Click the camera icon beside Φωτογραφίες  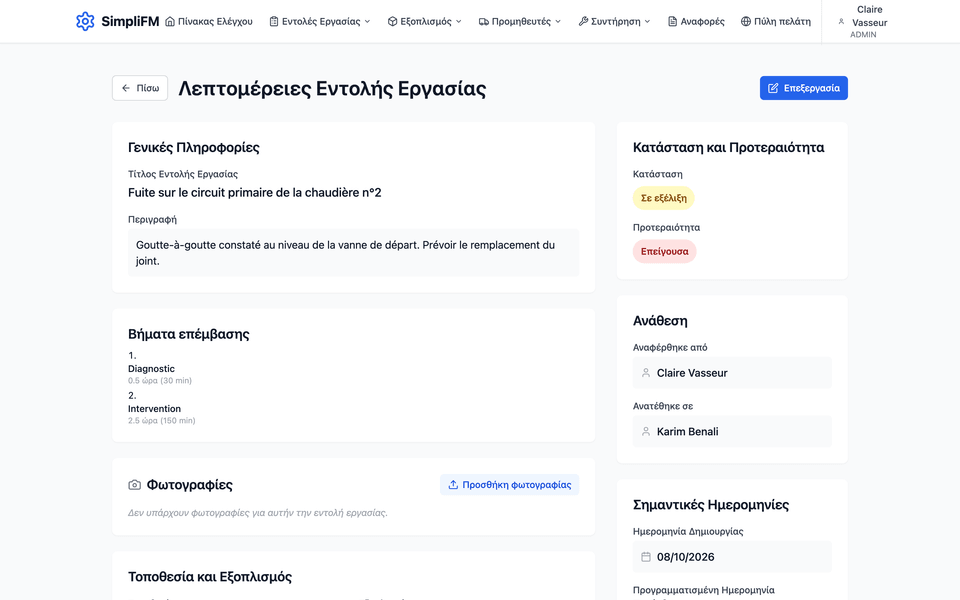[x=135, y=485]
